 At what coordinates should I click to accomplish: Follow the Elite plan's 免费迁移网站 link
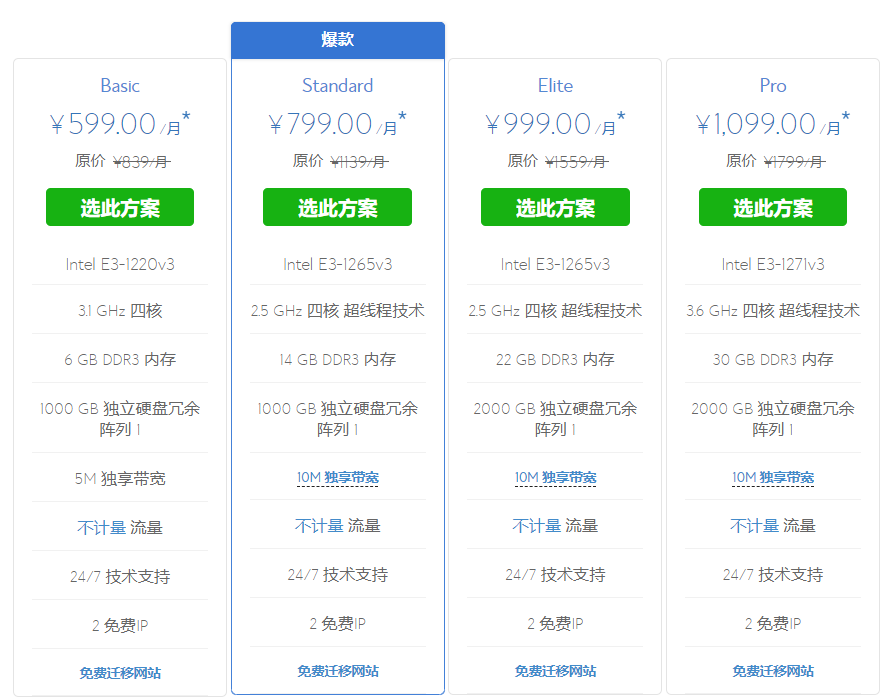point(555,671)
